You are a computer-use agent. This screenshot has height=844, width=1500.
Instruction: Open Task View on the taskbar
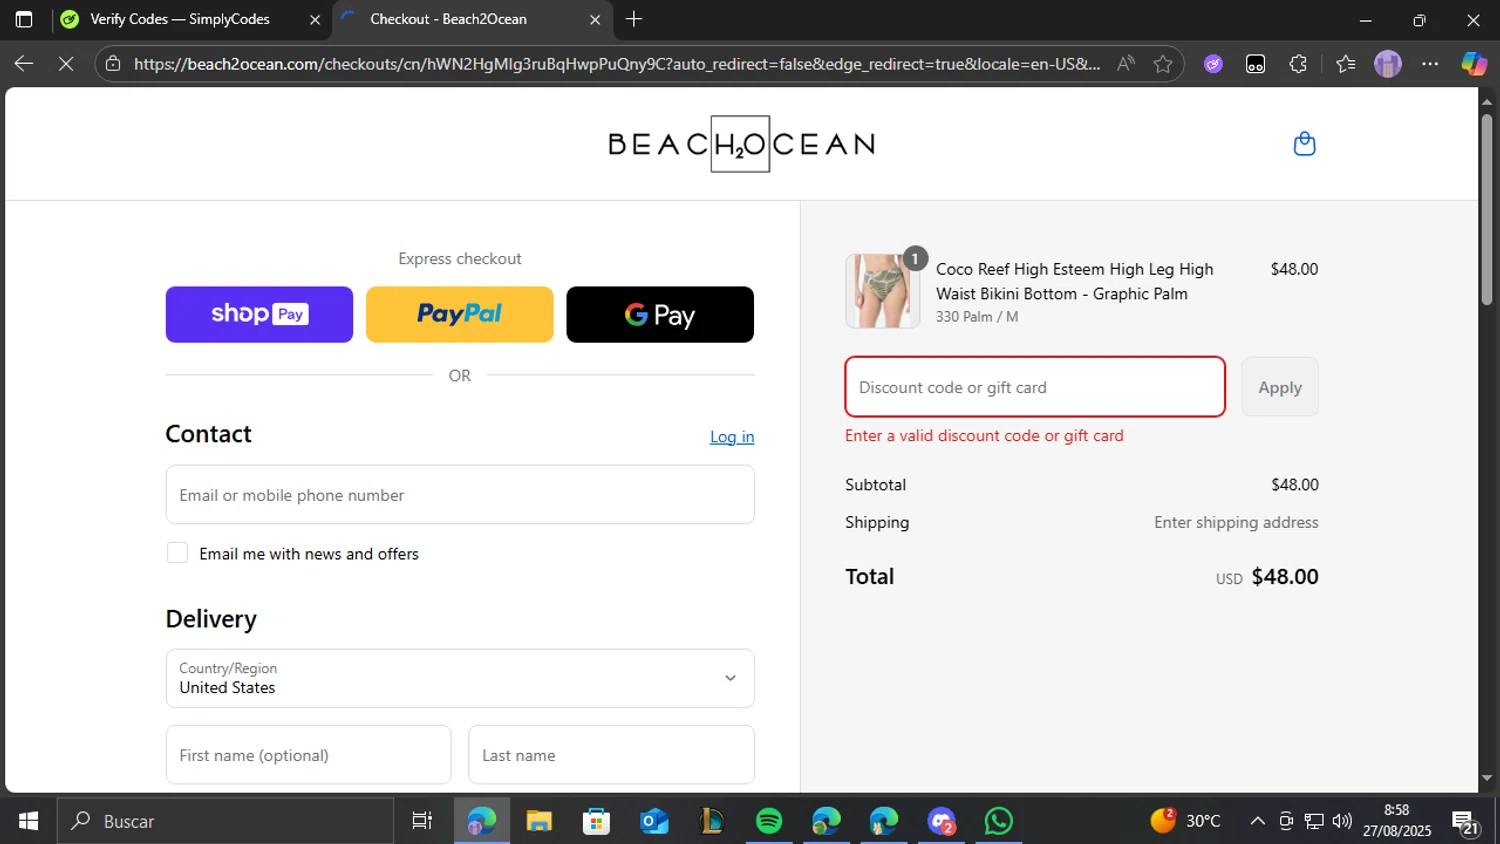coord(422,821)
